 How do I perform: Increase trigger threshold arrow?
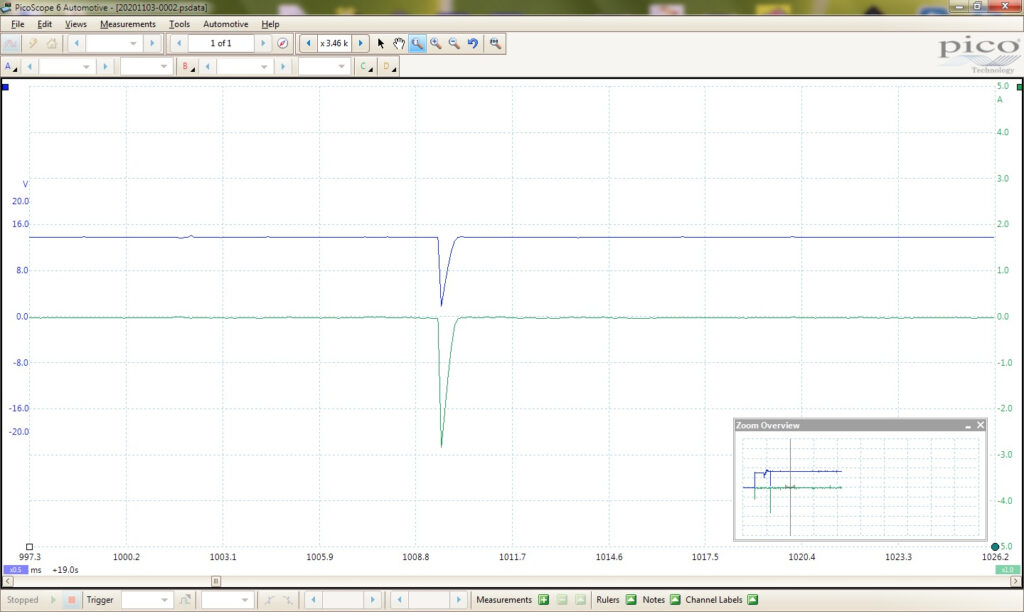tap(372, 600)
